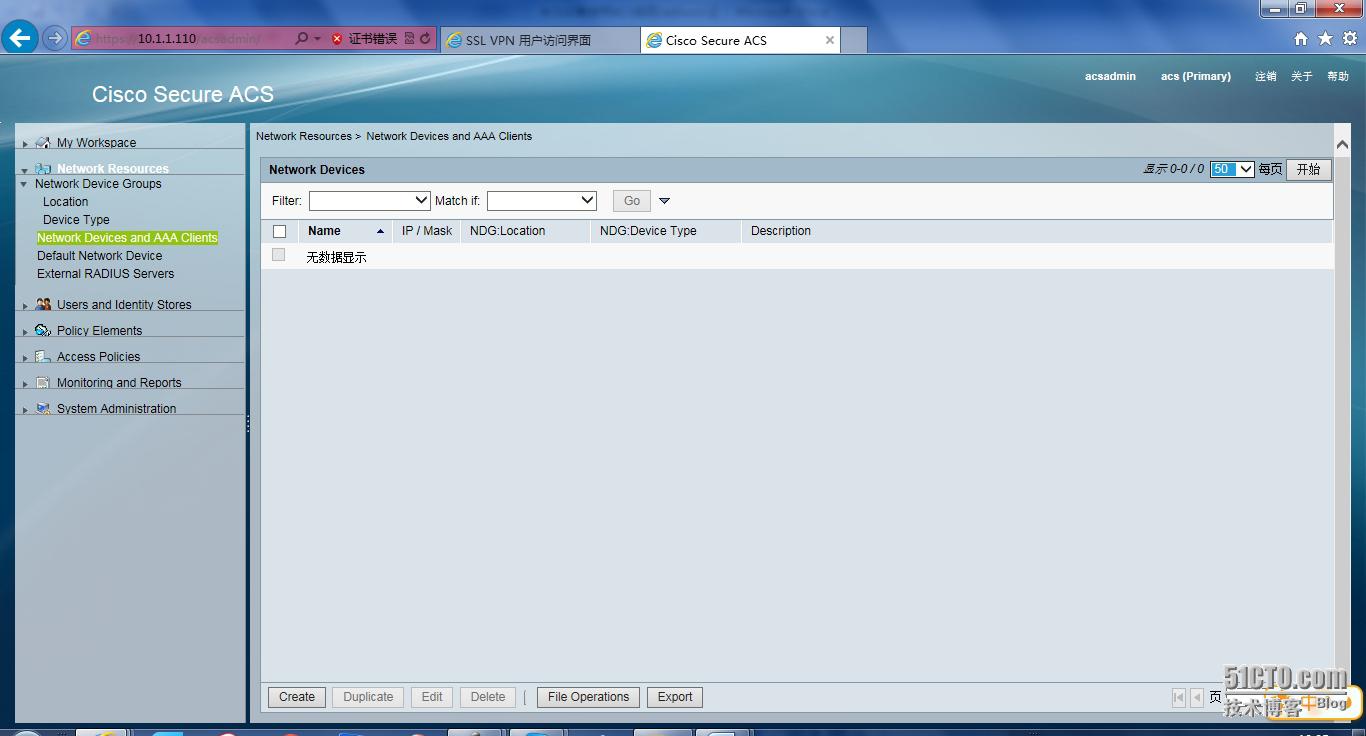Screen dimensions: 1366x736
Task: Select Network Devices and AAA Clients
Action: (x=127, y=238)
